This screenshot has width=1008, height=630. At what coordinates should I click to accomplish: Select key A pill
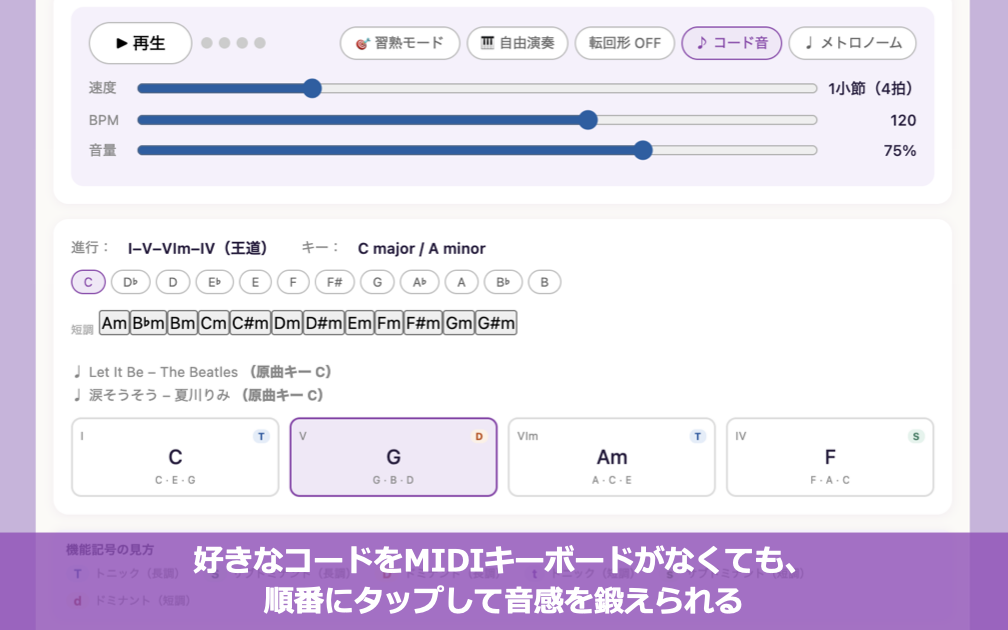click(x=462, y=282)
